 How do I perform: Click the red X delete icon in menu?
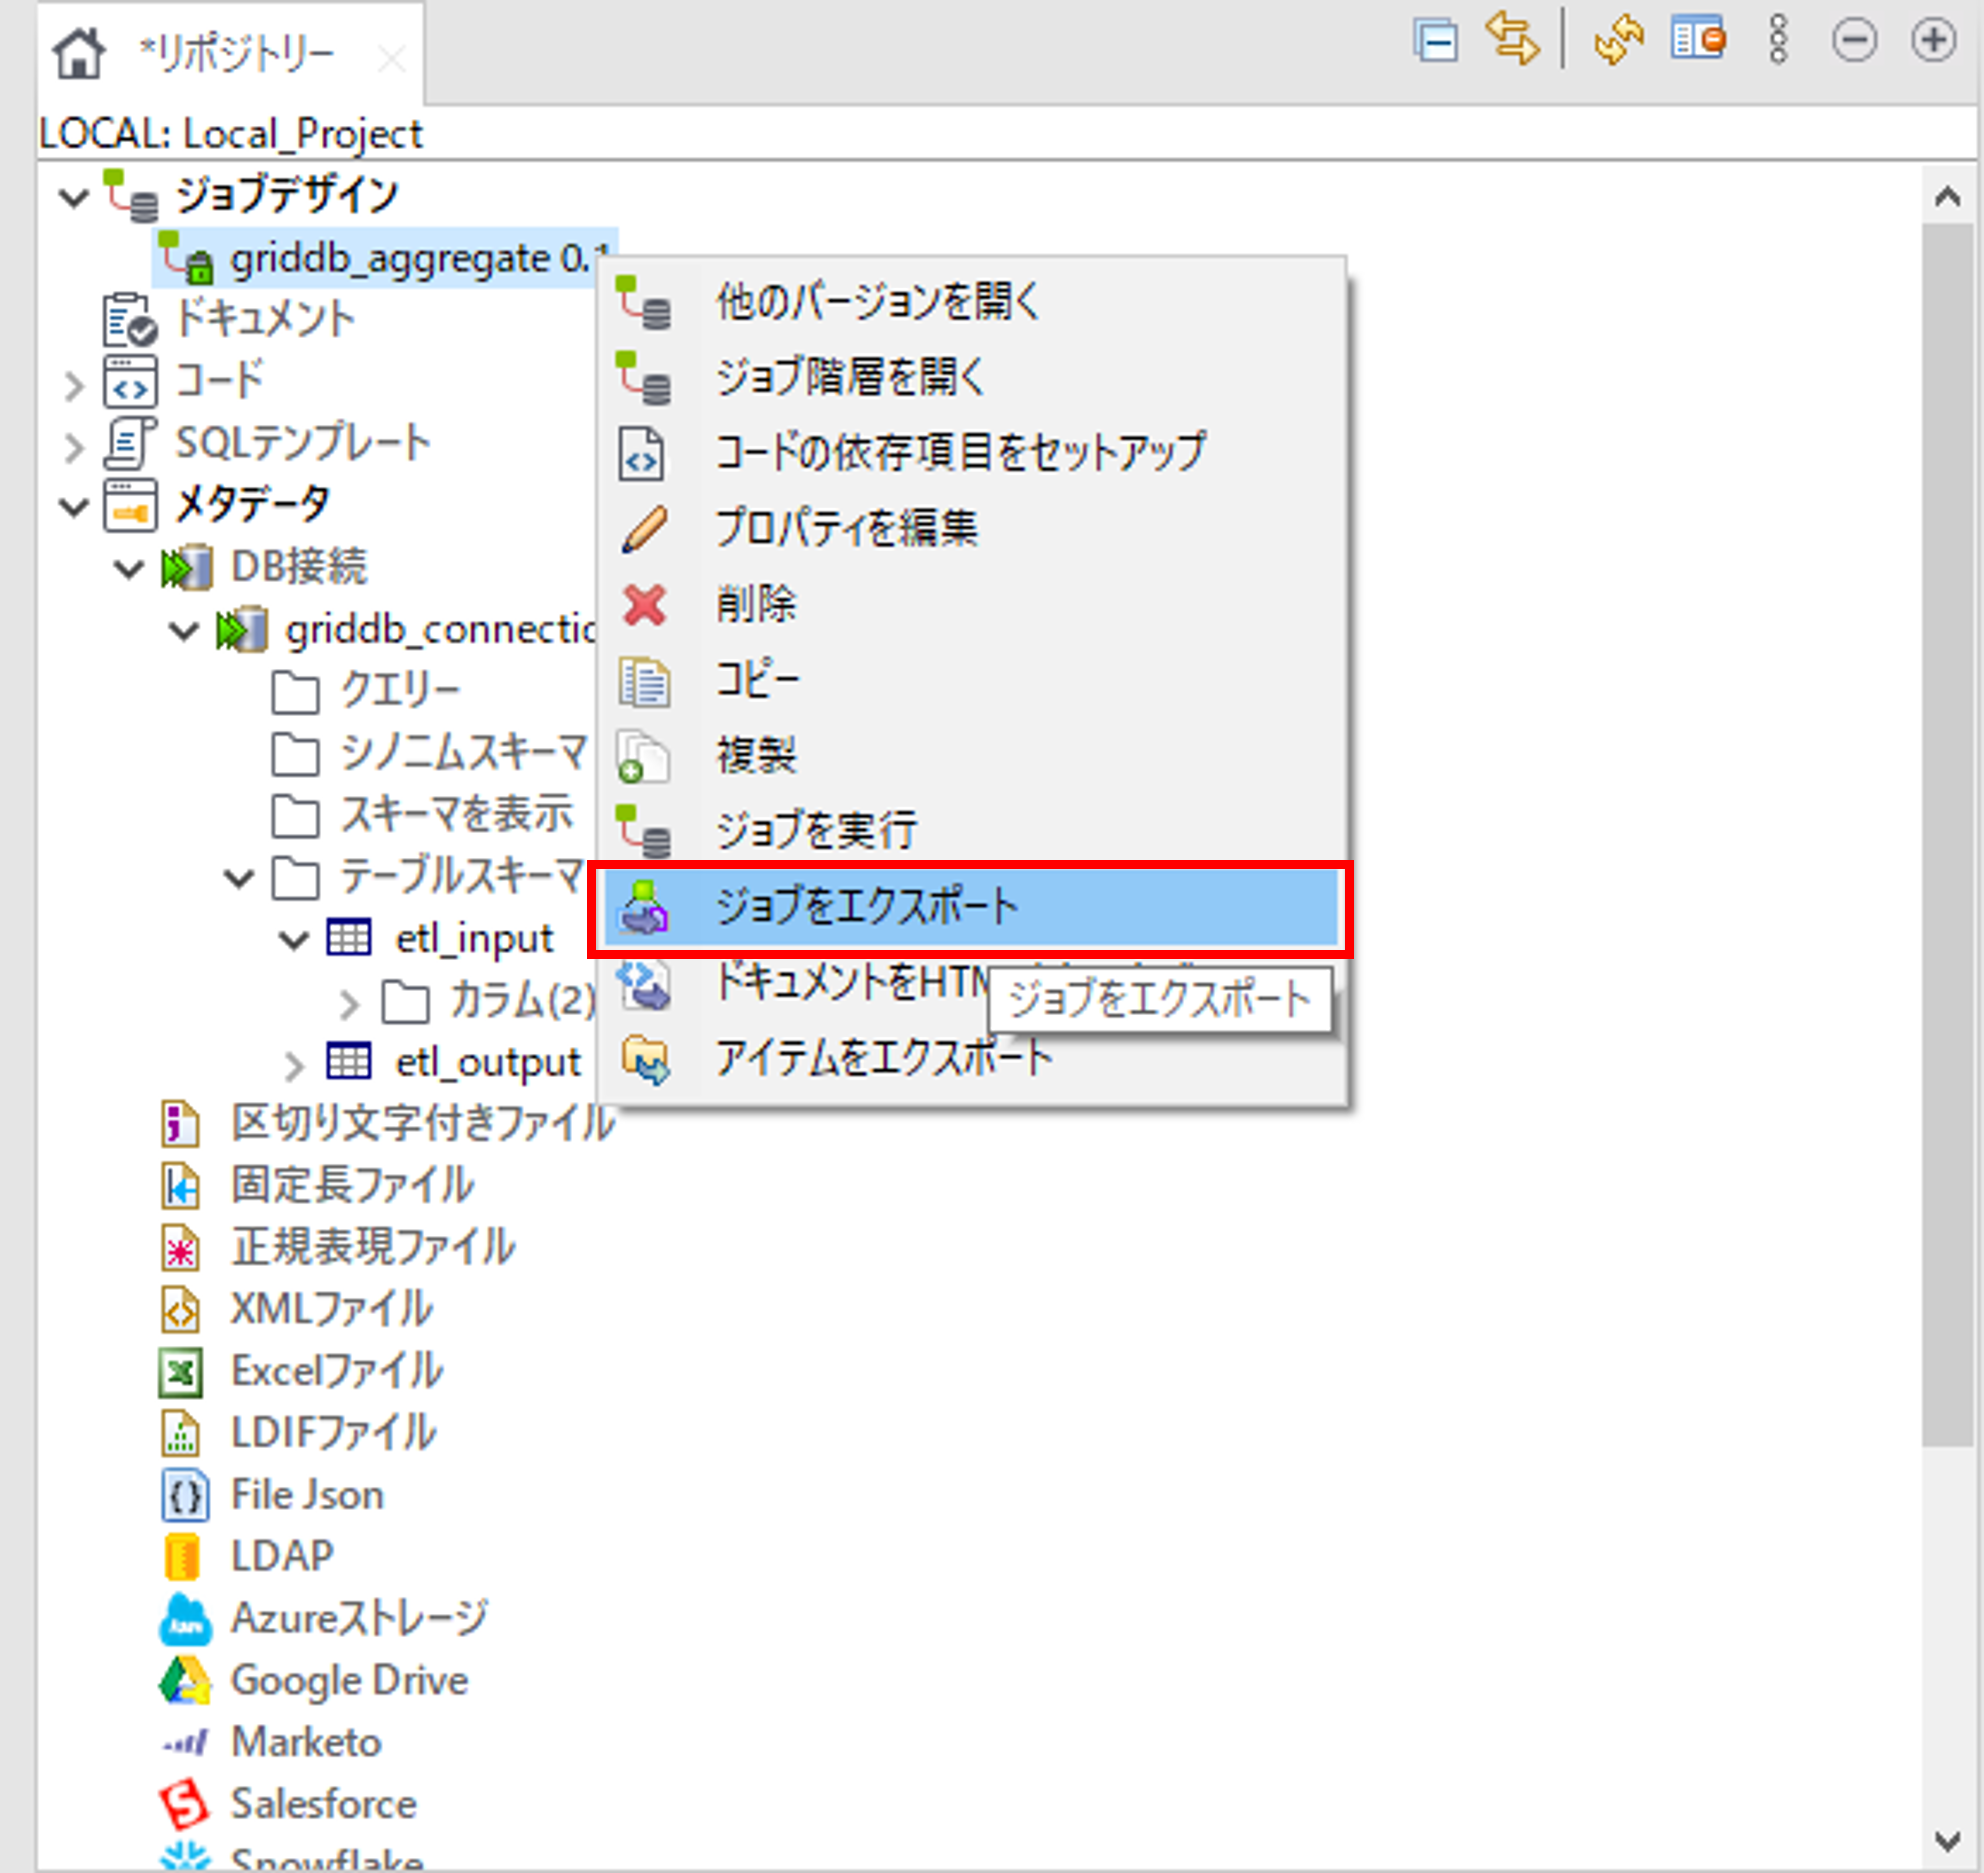click(x=644, y=604)
